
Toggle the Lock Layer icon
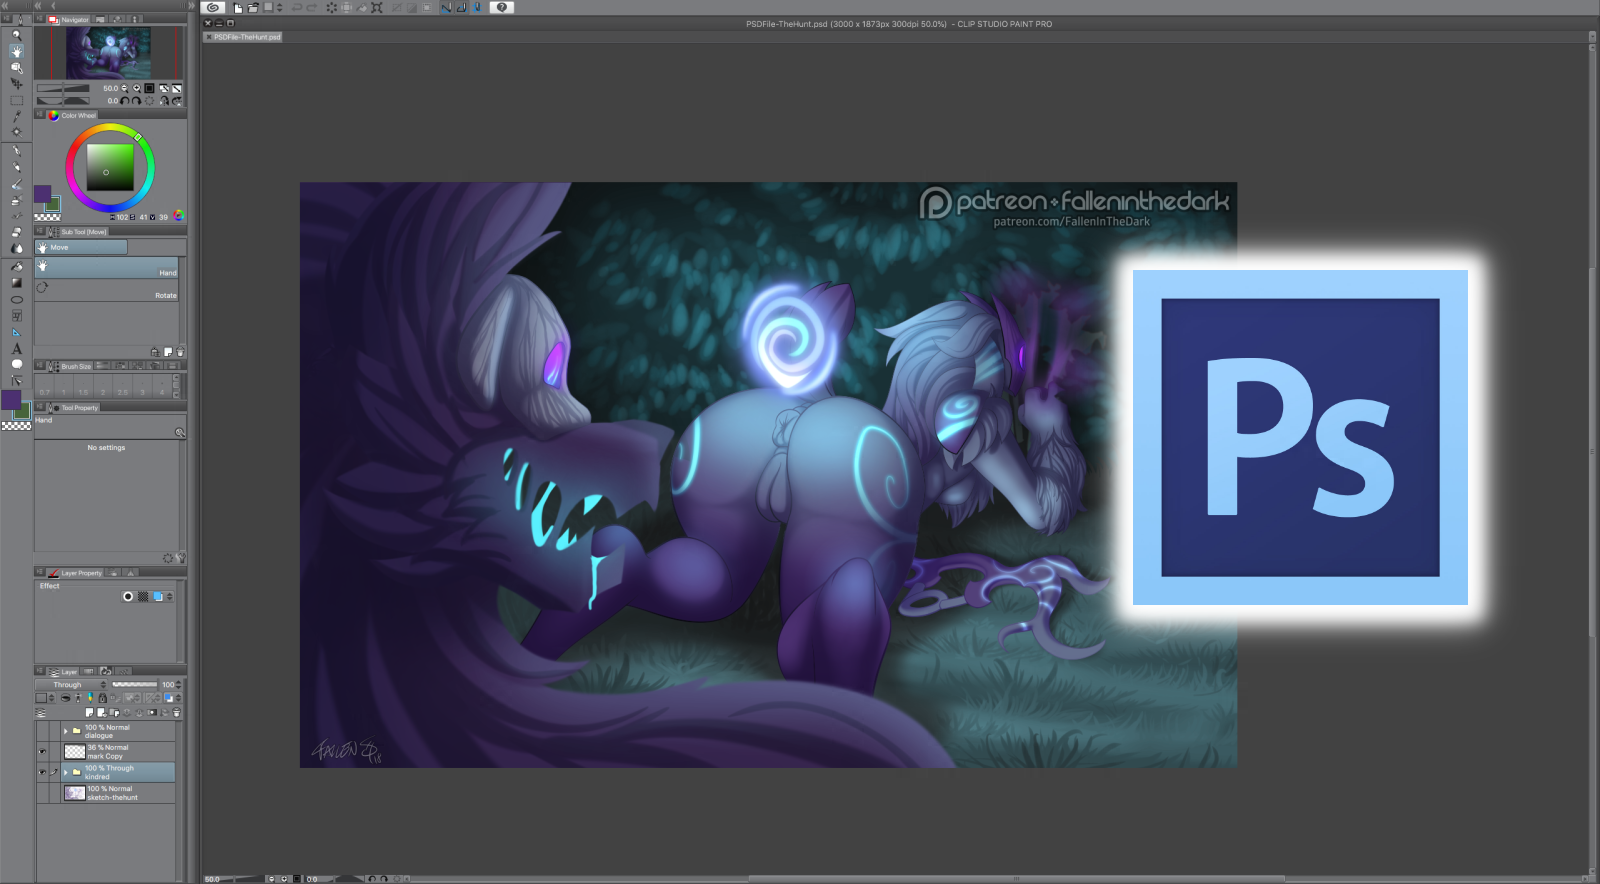[x=102, y=698]
